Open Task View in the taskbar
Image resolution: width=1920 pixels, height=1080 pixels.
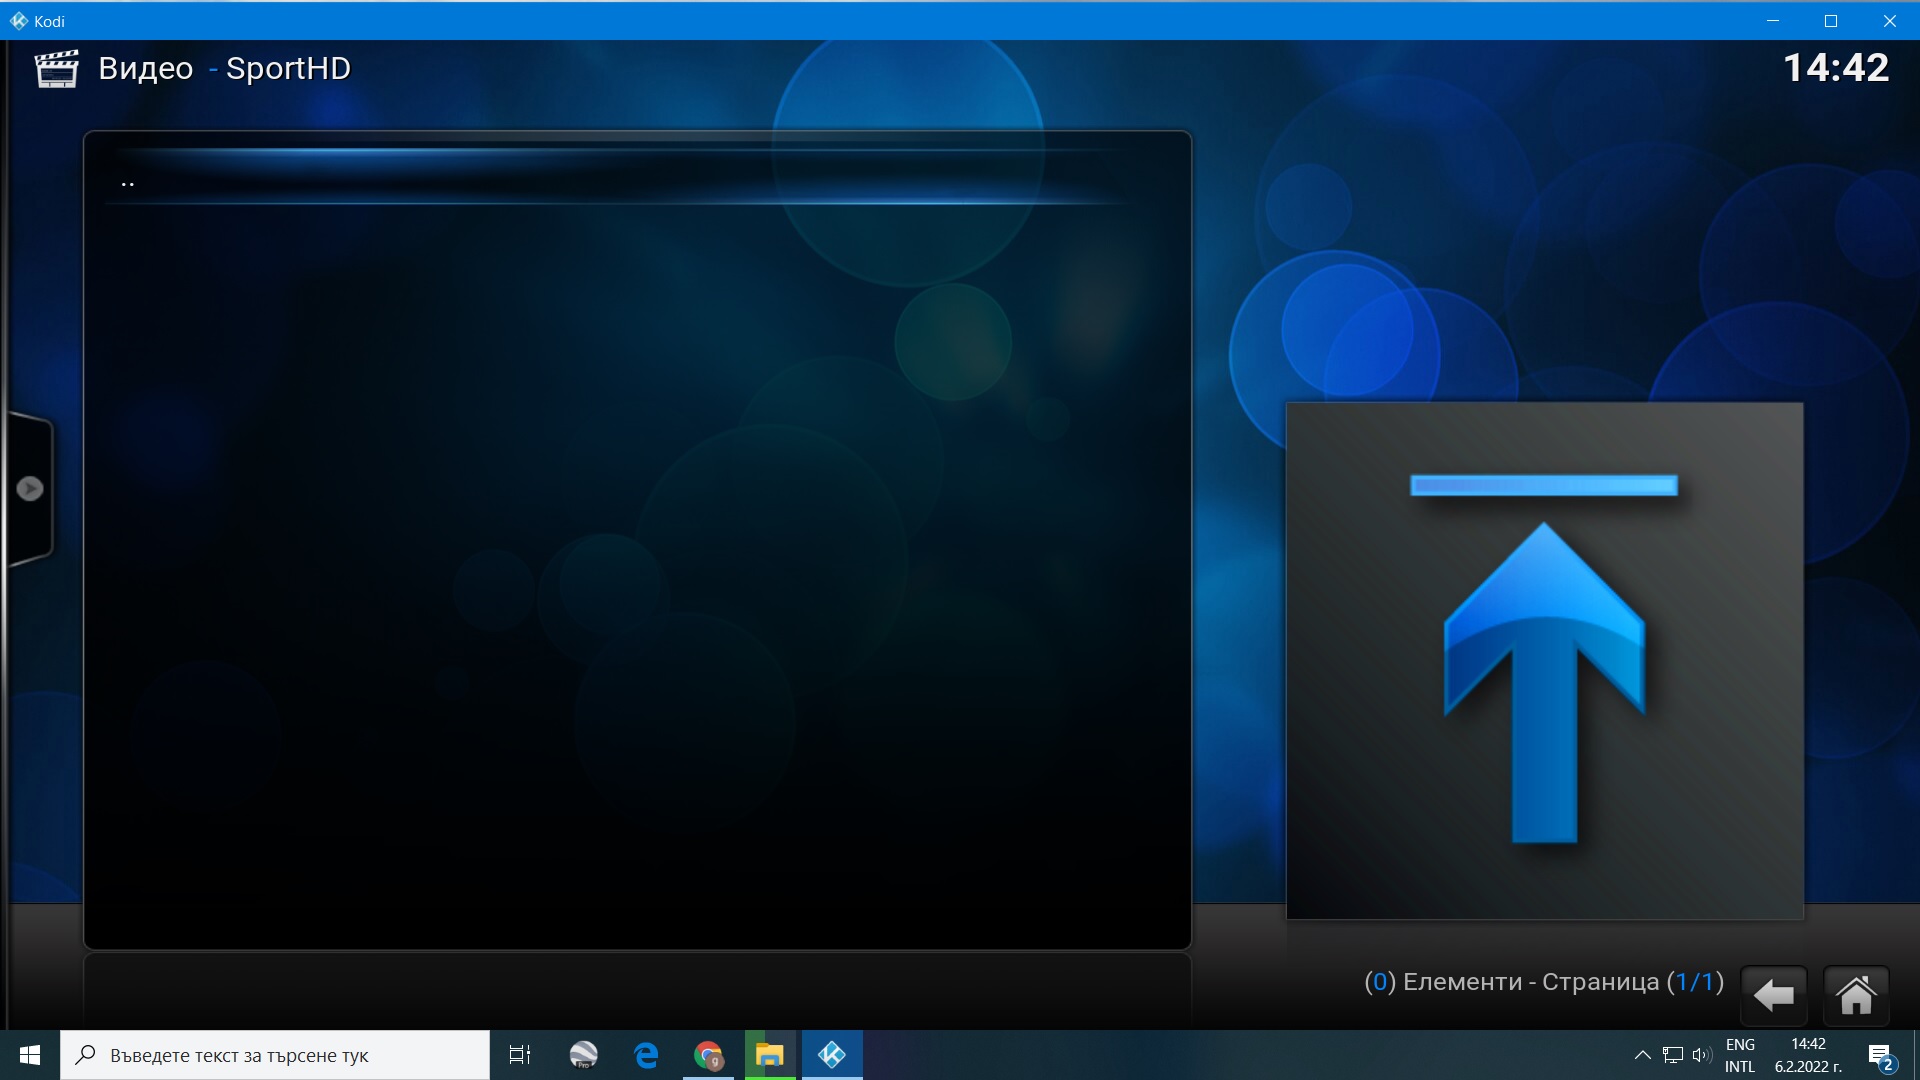(520, 1055)
